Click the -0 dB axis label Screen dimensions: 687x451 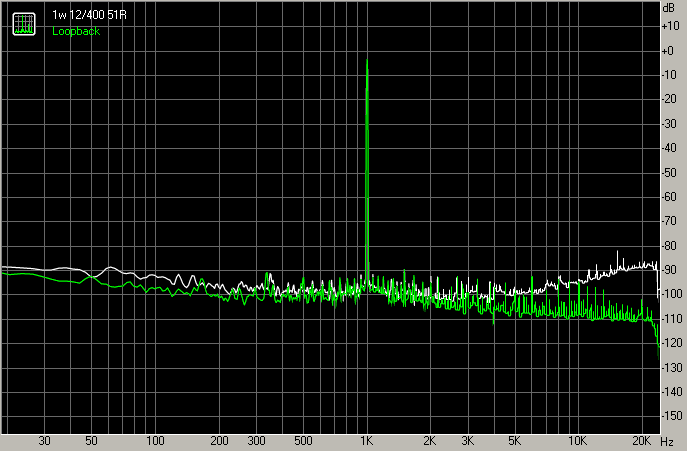tap(669, 49)
